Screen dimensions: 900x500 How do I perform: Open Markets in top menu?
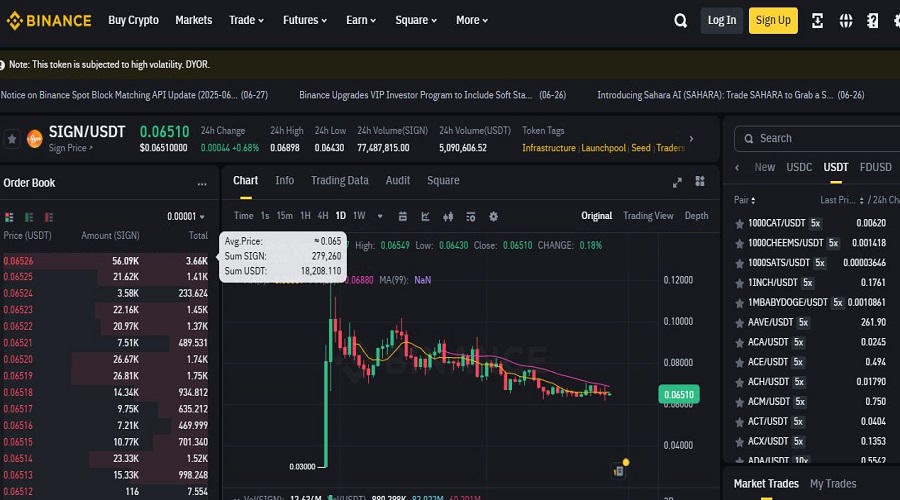tap(193, 20)
